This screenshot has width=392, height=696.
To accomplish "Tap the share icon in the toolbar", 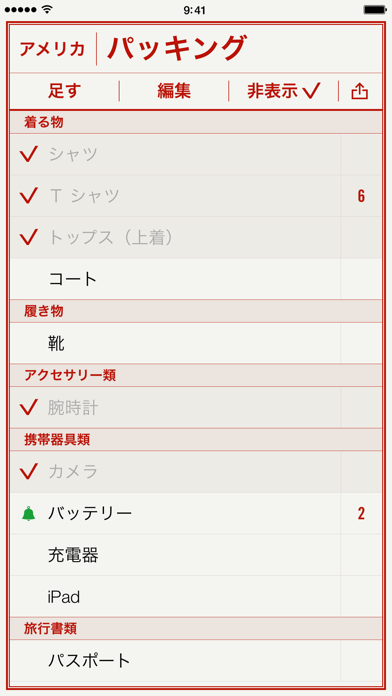I will click(360, 91).
